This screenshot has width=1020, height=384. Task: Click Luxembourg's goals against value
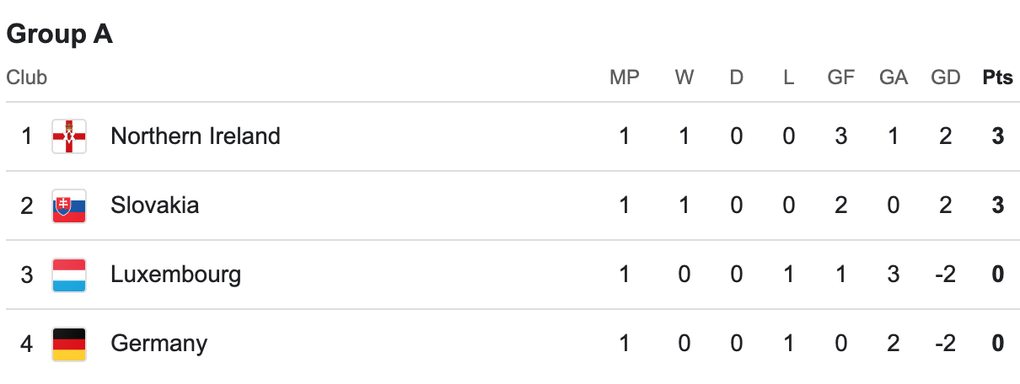(893, 274)
